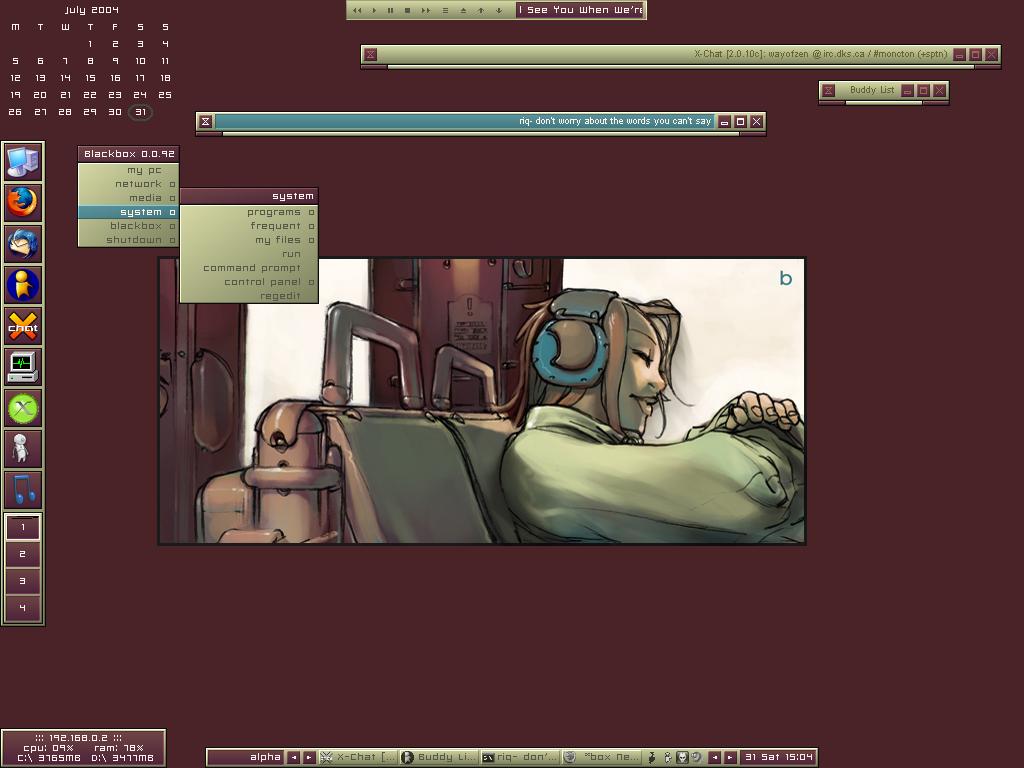Click the swirl icon in tray
This screenshot has height=768, width=1024.
(696, 758)
